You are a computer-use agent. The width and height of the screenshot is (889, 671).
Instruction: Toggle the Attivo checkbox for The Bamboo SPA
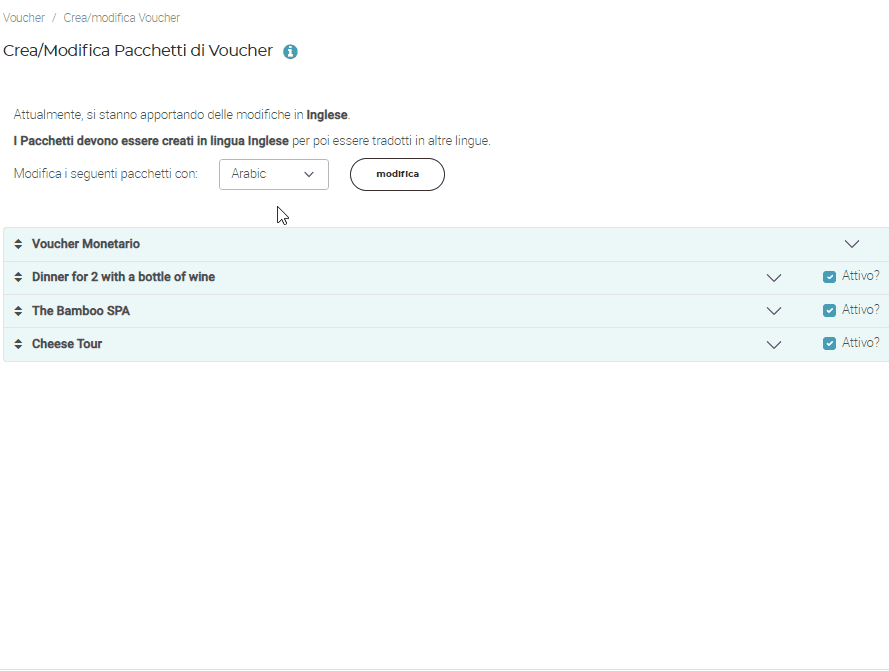pyautogui.click(x=829, y=310)
